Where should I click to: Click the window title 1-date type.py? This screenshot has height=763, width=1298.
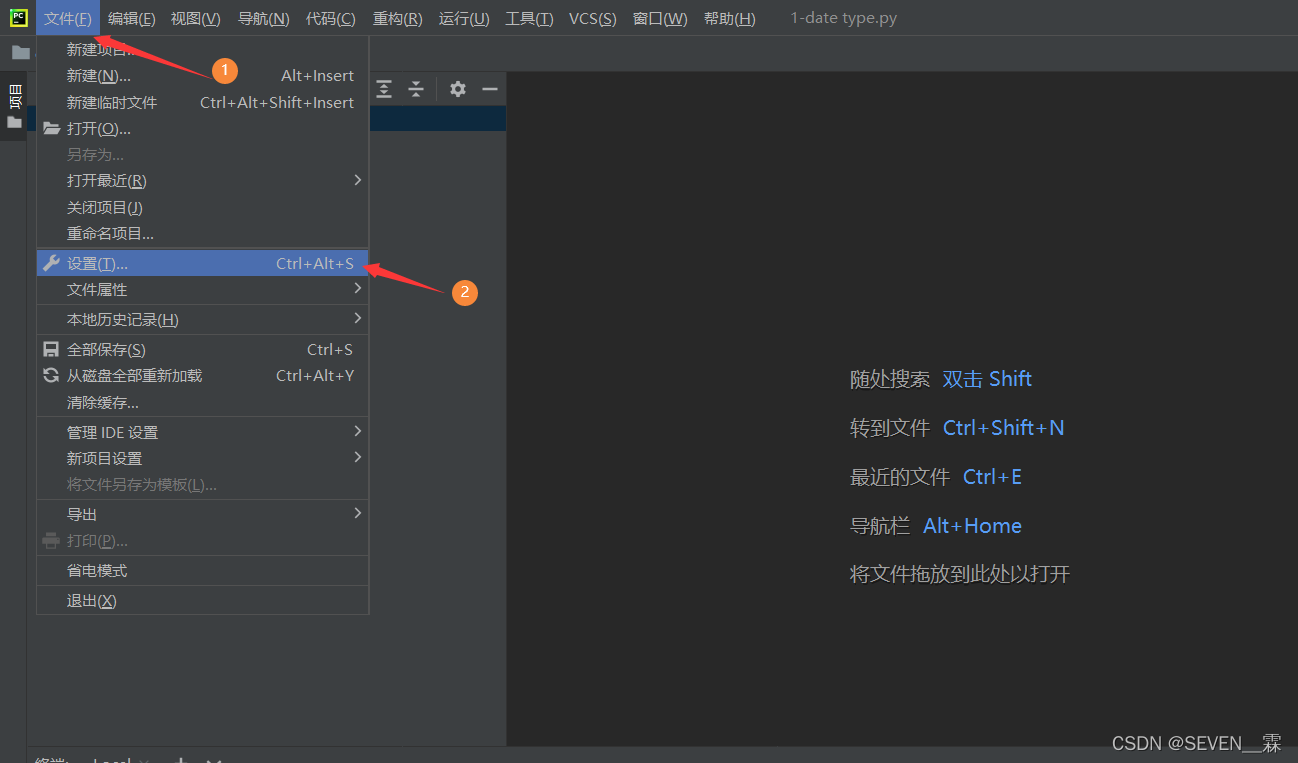pos(843,18)
